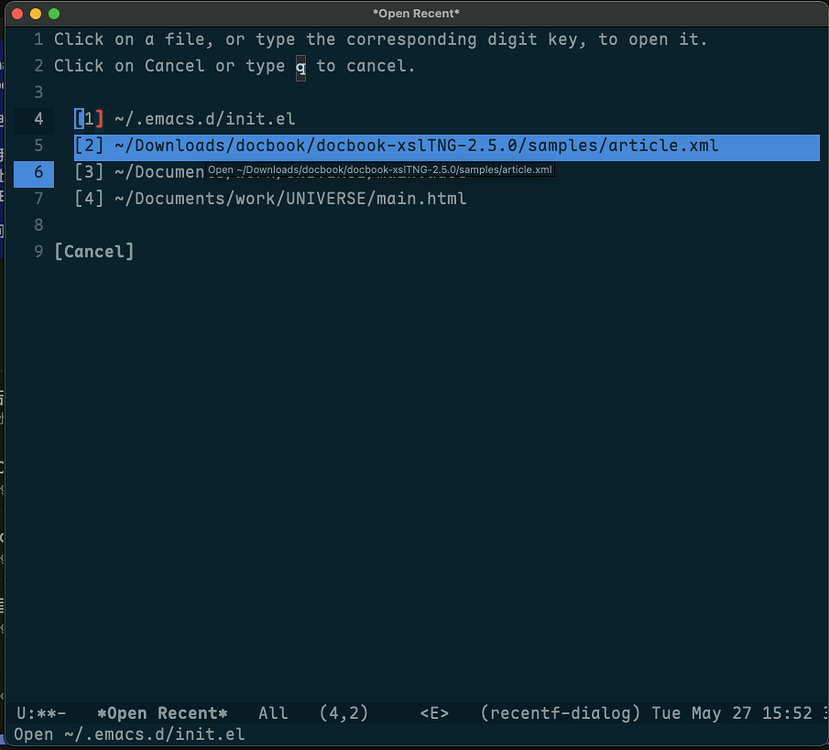This screenshot has height=750, width=829.
Task: Click the All buffer position indicator
Action: (272, 713)
